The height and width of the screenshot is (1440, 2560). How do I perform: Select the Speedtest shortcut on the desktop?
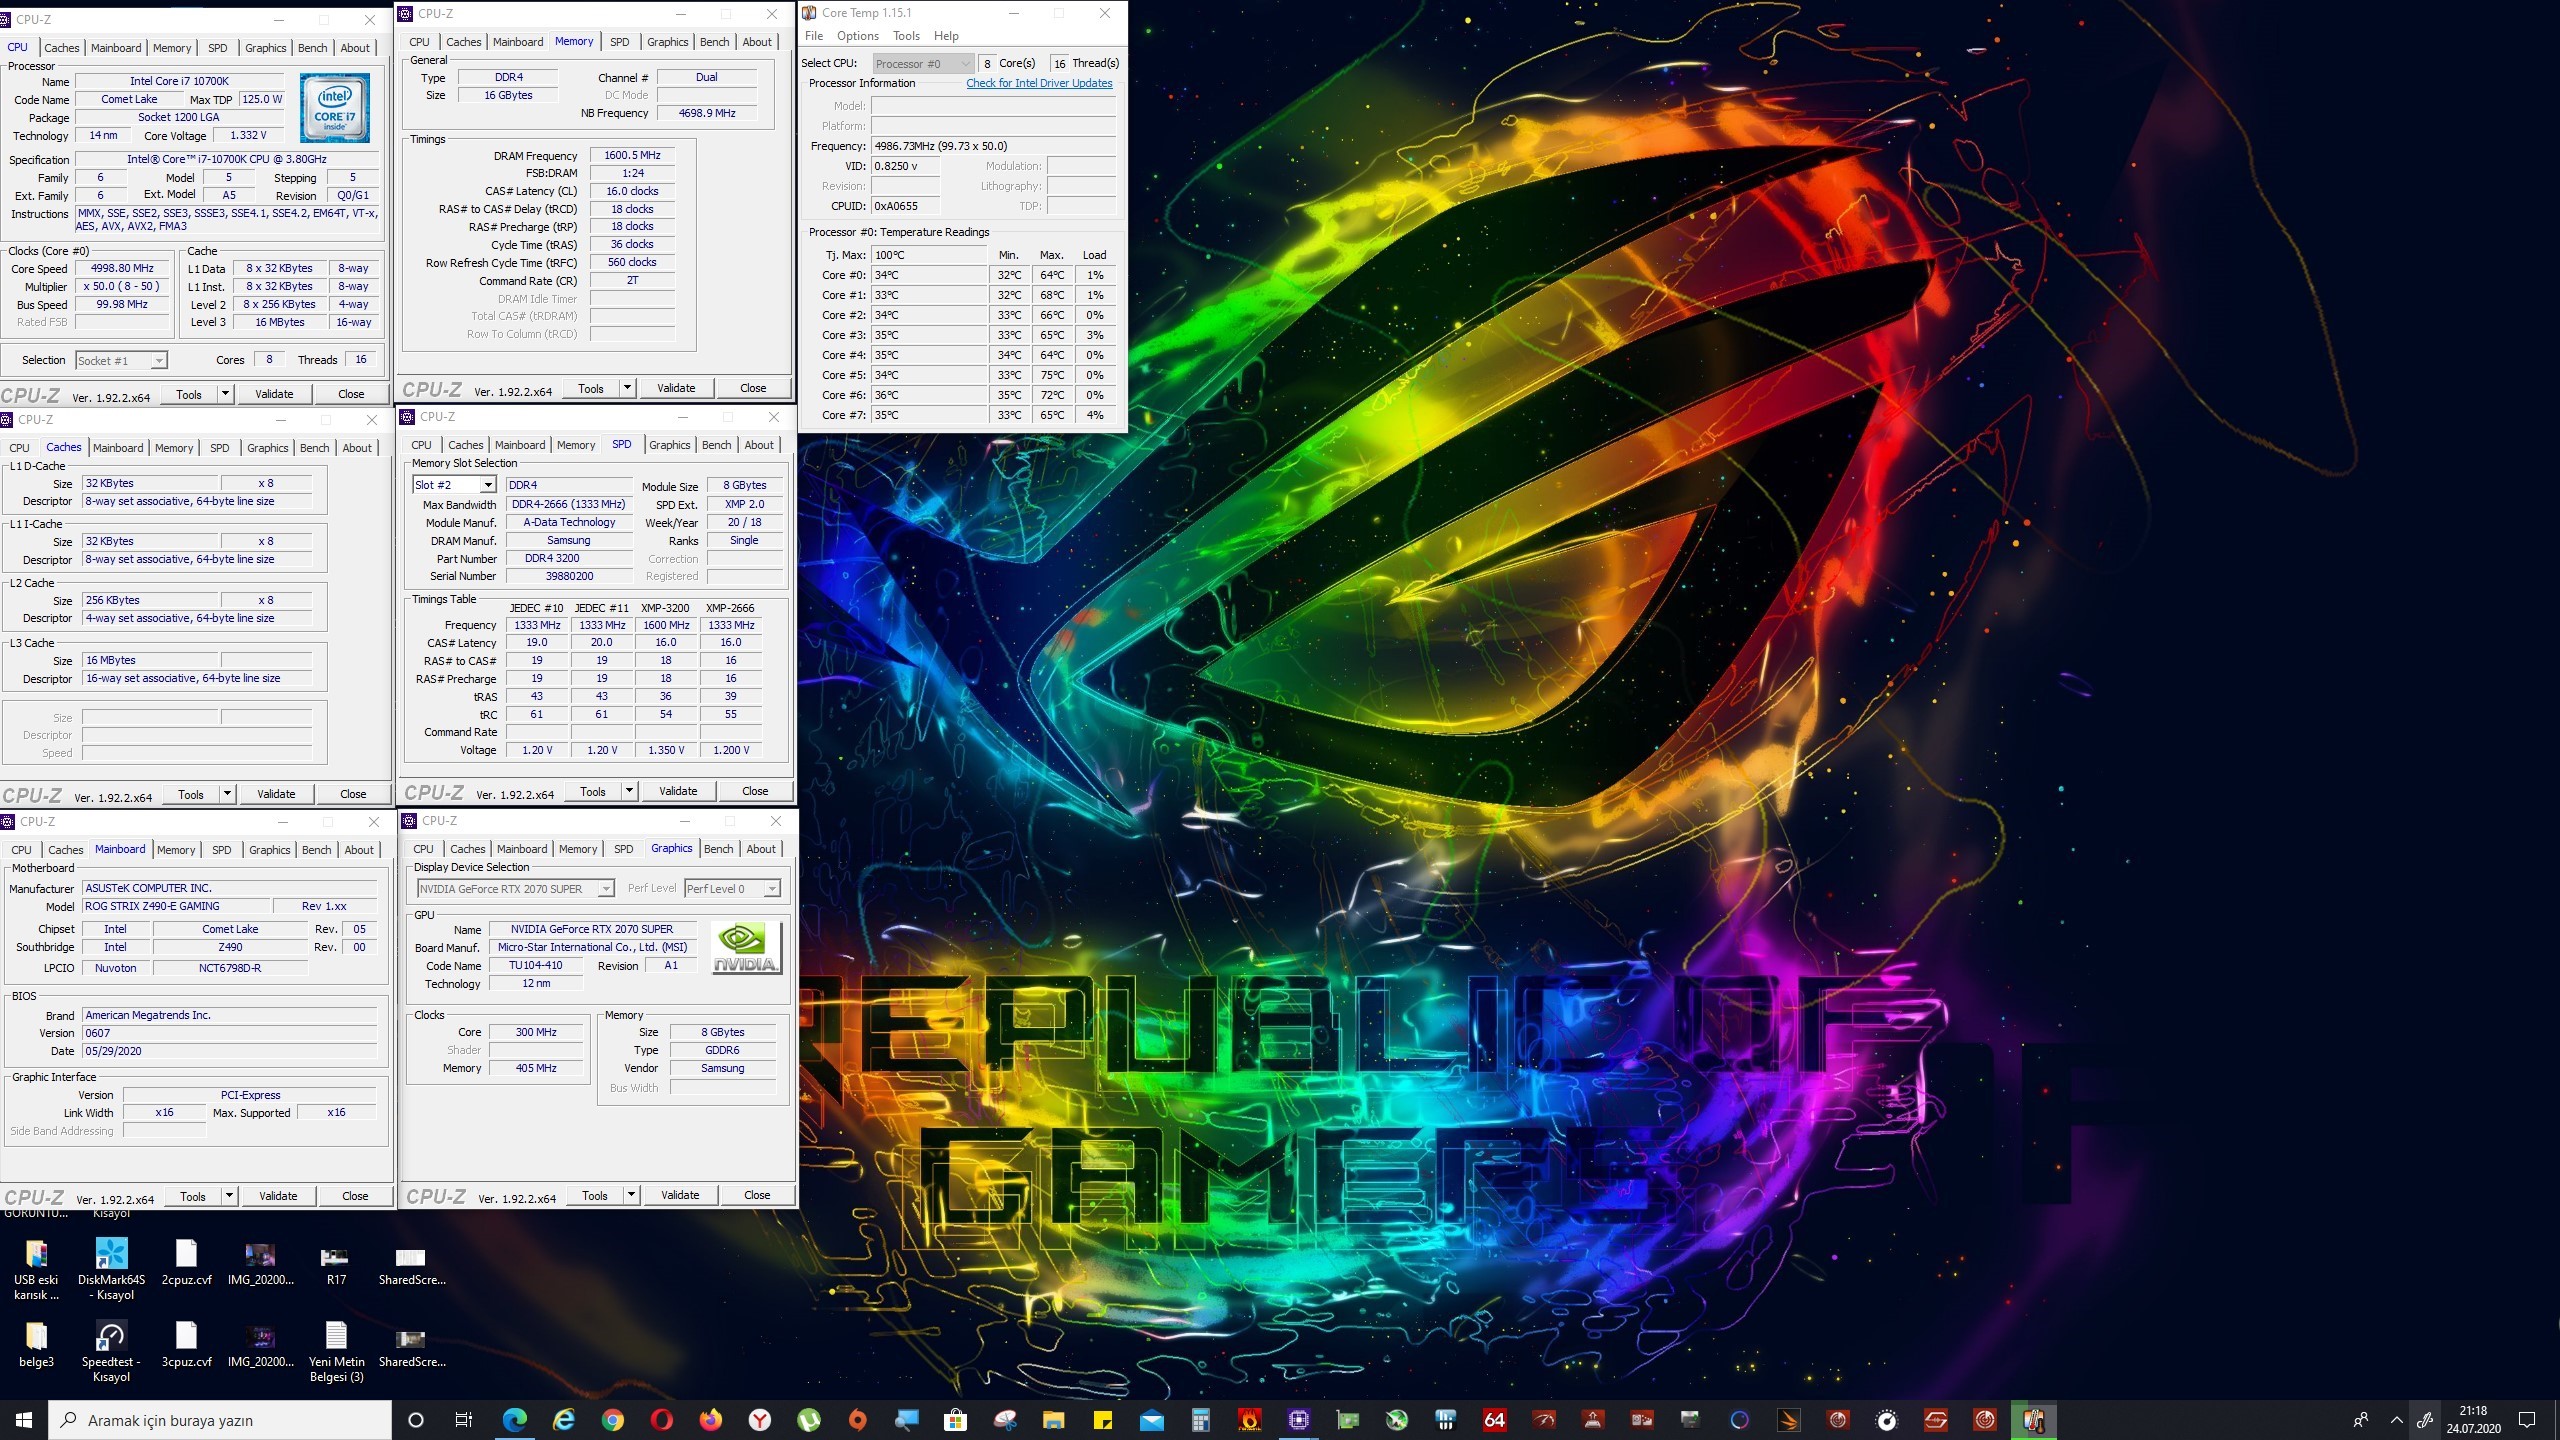point(111,1351)
